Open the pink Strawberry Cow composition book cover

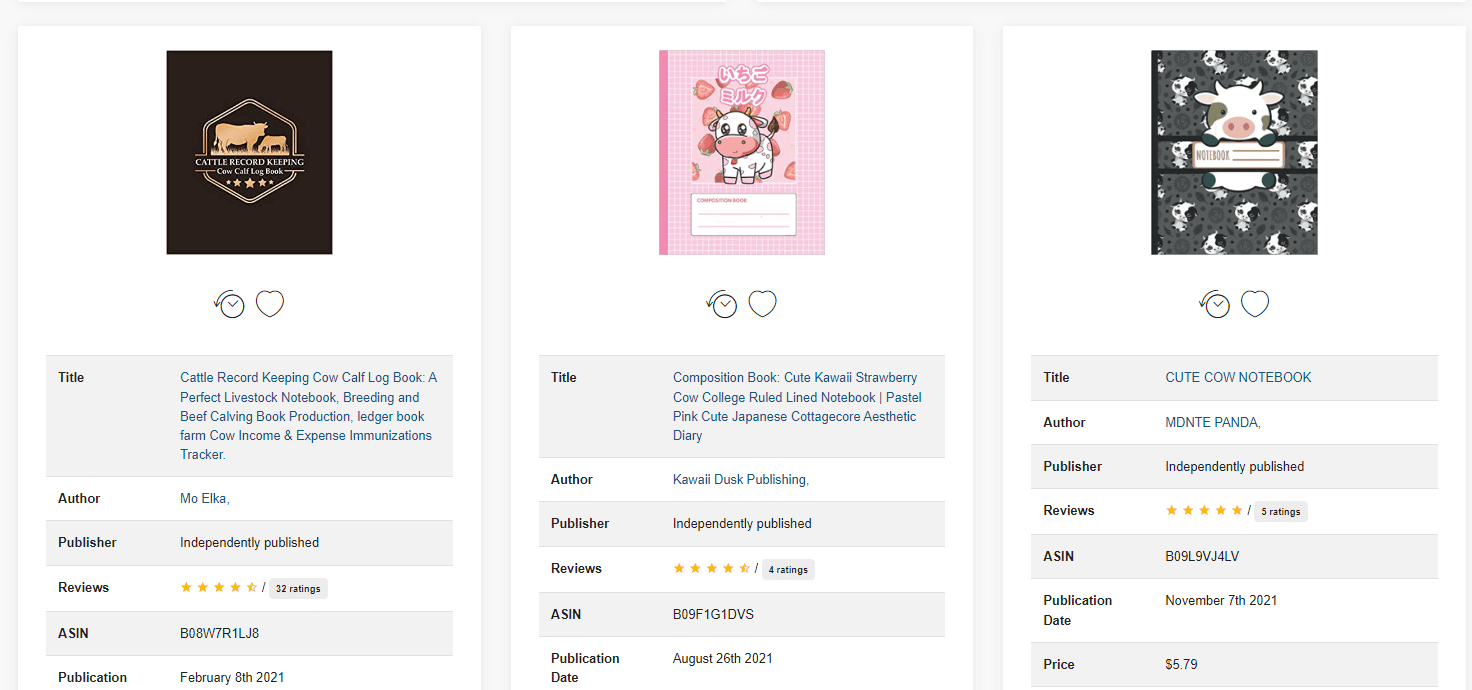tap(742, 152)
